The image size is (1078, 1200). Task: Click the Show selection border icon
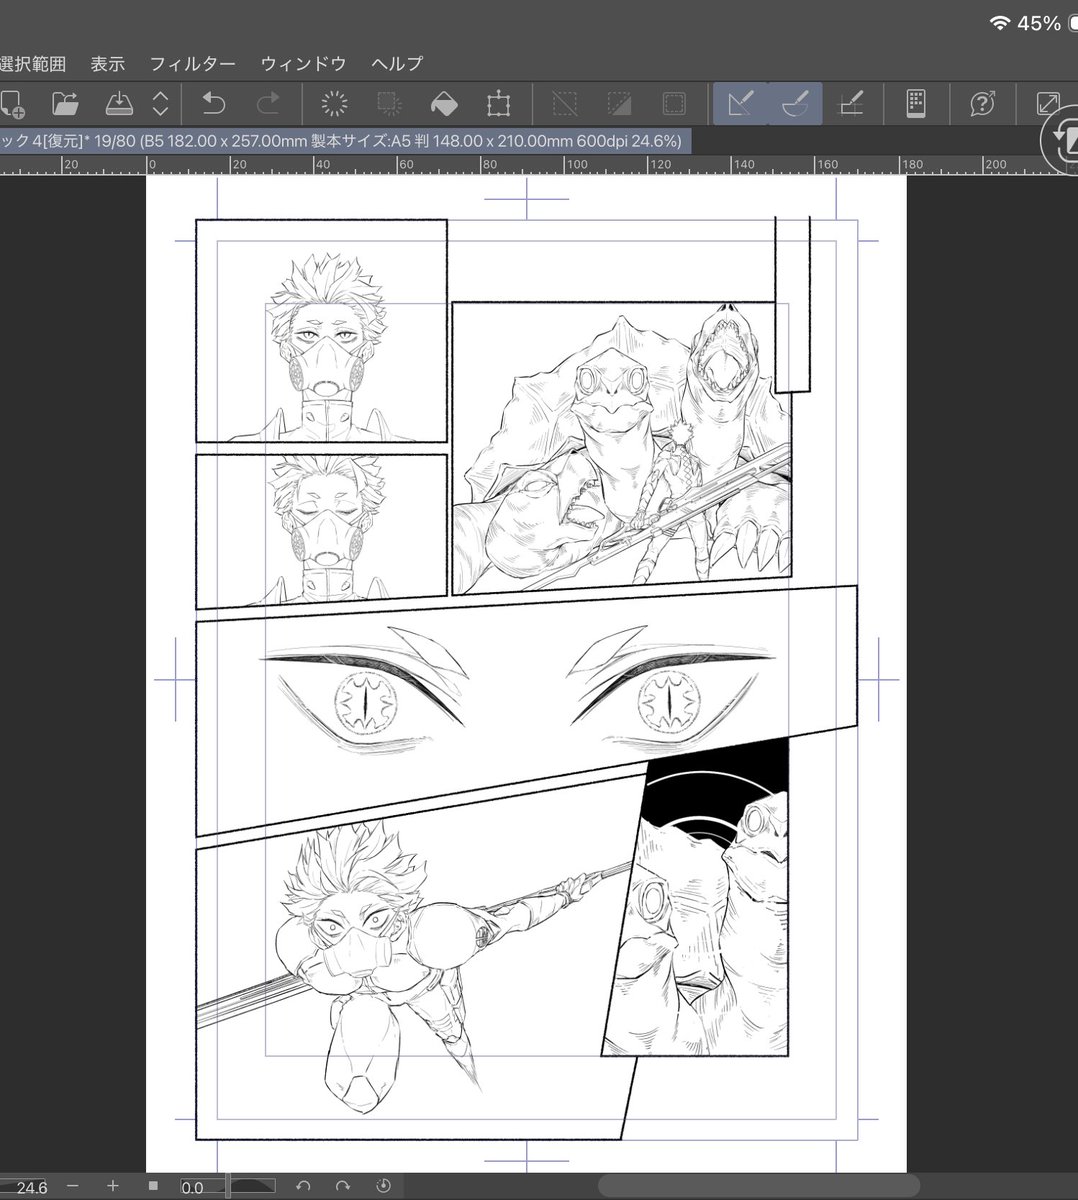[x=674, y=104]
